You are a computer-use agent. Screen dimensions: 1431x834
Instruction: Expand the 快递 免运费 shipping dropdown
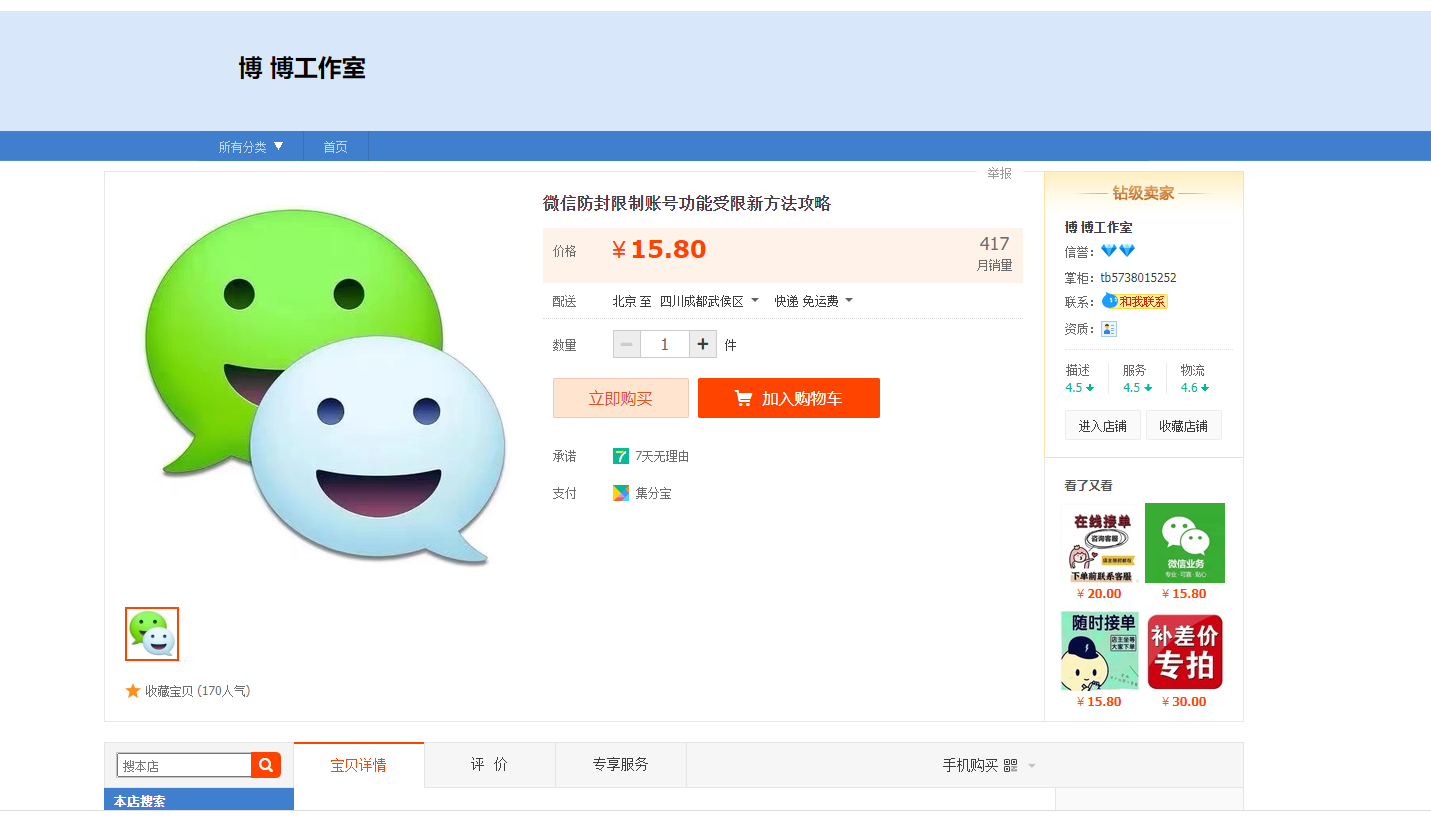[x=813, y=301]
